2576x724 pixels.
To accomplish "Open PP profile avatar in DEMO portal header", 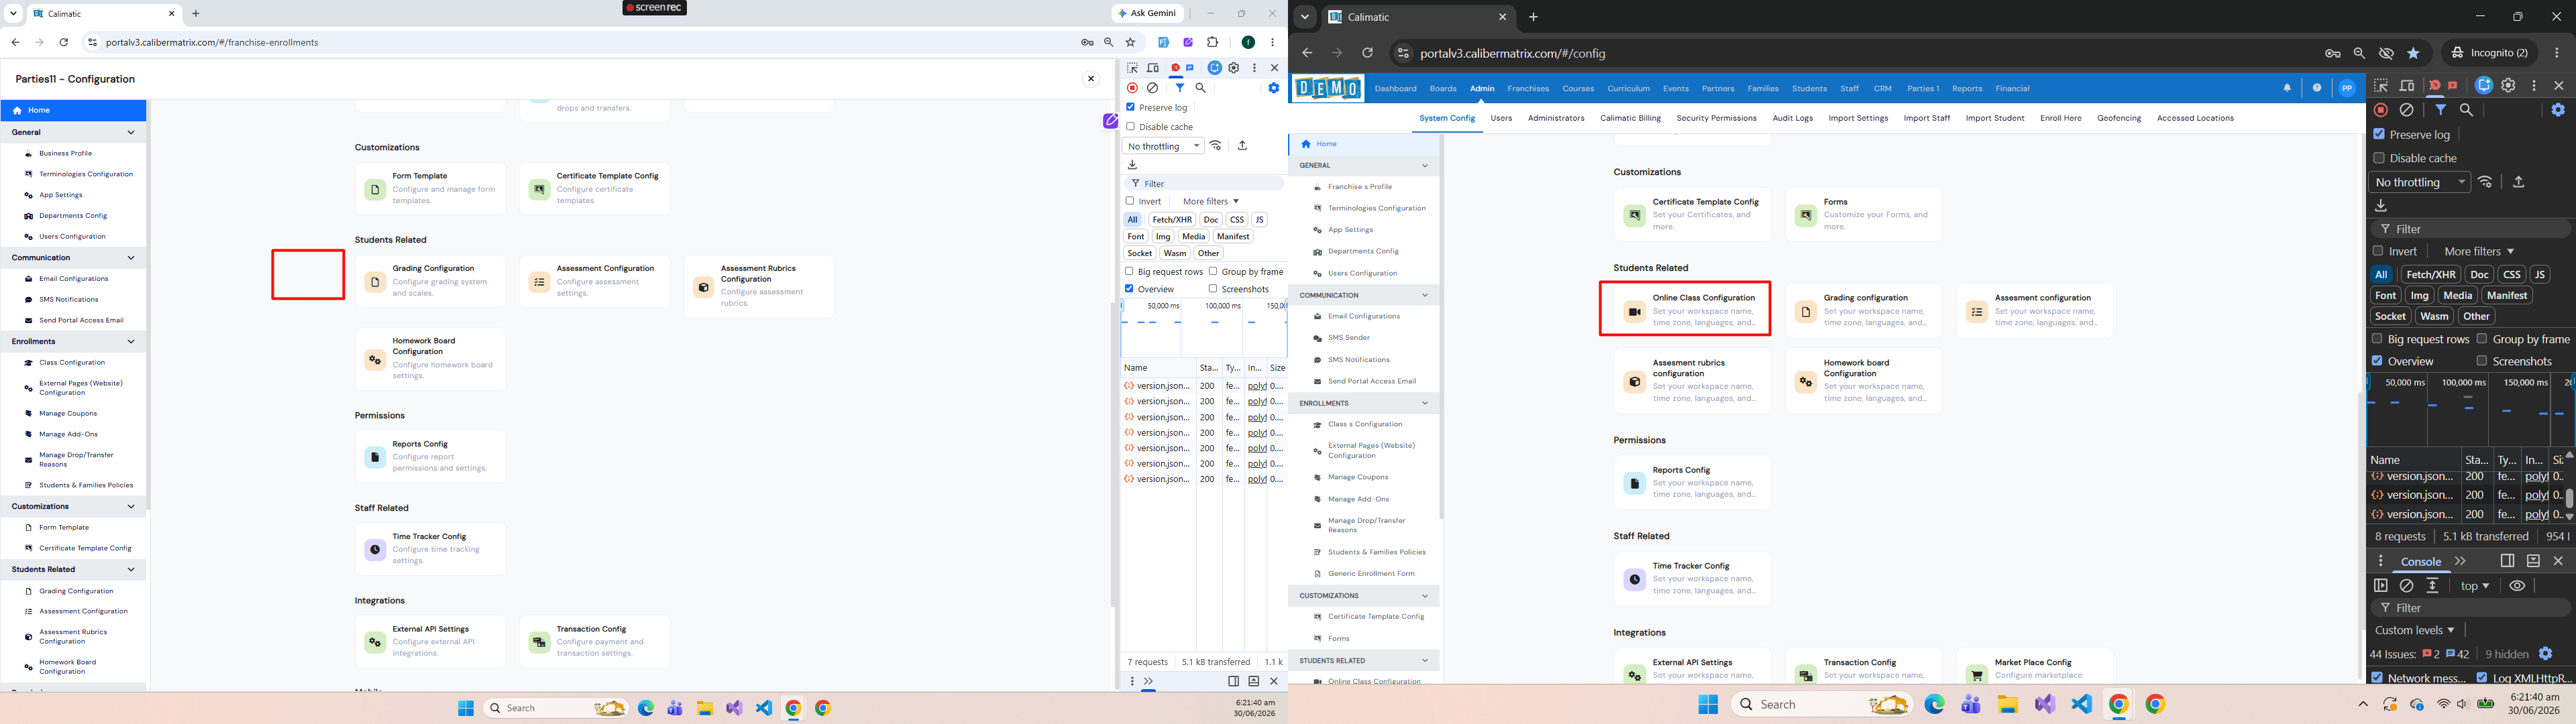I will point(2347,88).
